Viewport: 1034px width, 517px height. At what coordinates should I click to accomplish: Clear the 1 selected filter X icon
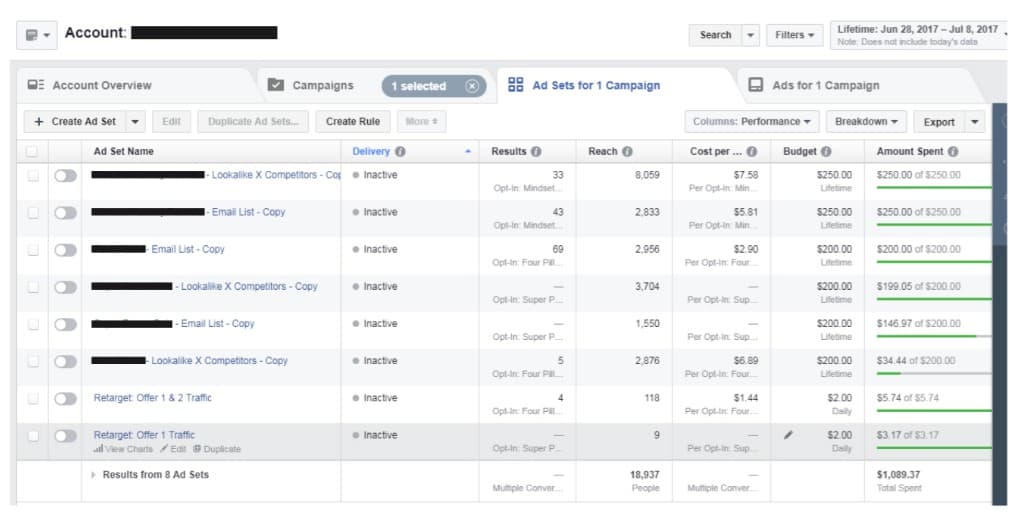coord(472,86)
